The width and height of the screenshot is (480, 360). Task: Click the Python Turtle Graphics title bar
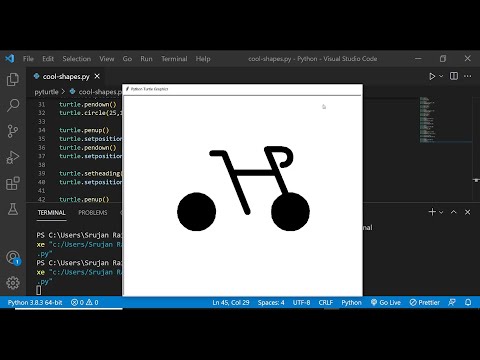(242, 89)
